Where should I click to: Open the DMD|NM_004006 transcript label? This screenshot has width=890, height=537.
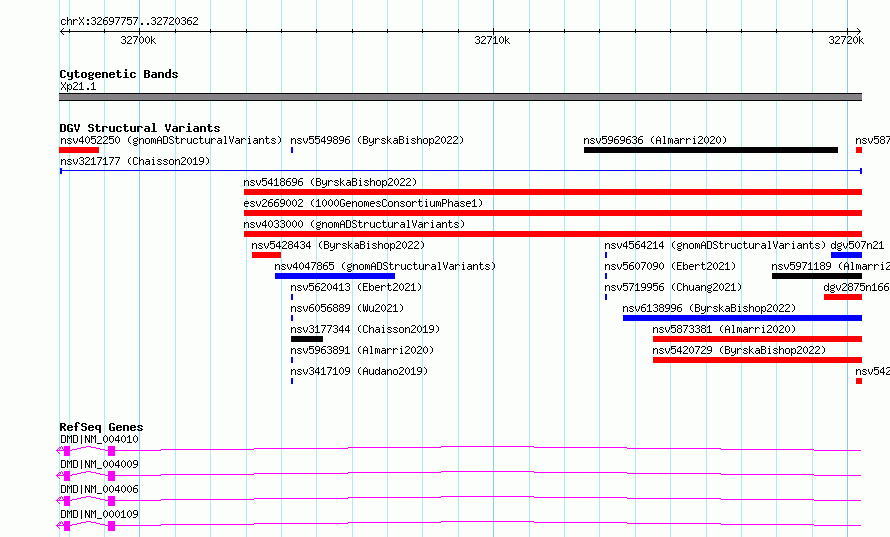[99, 489]
